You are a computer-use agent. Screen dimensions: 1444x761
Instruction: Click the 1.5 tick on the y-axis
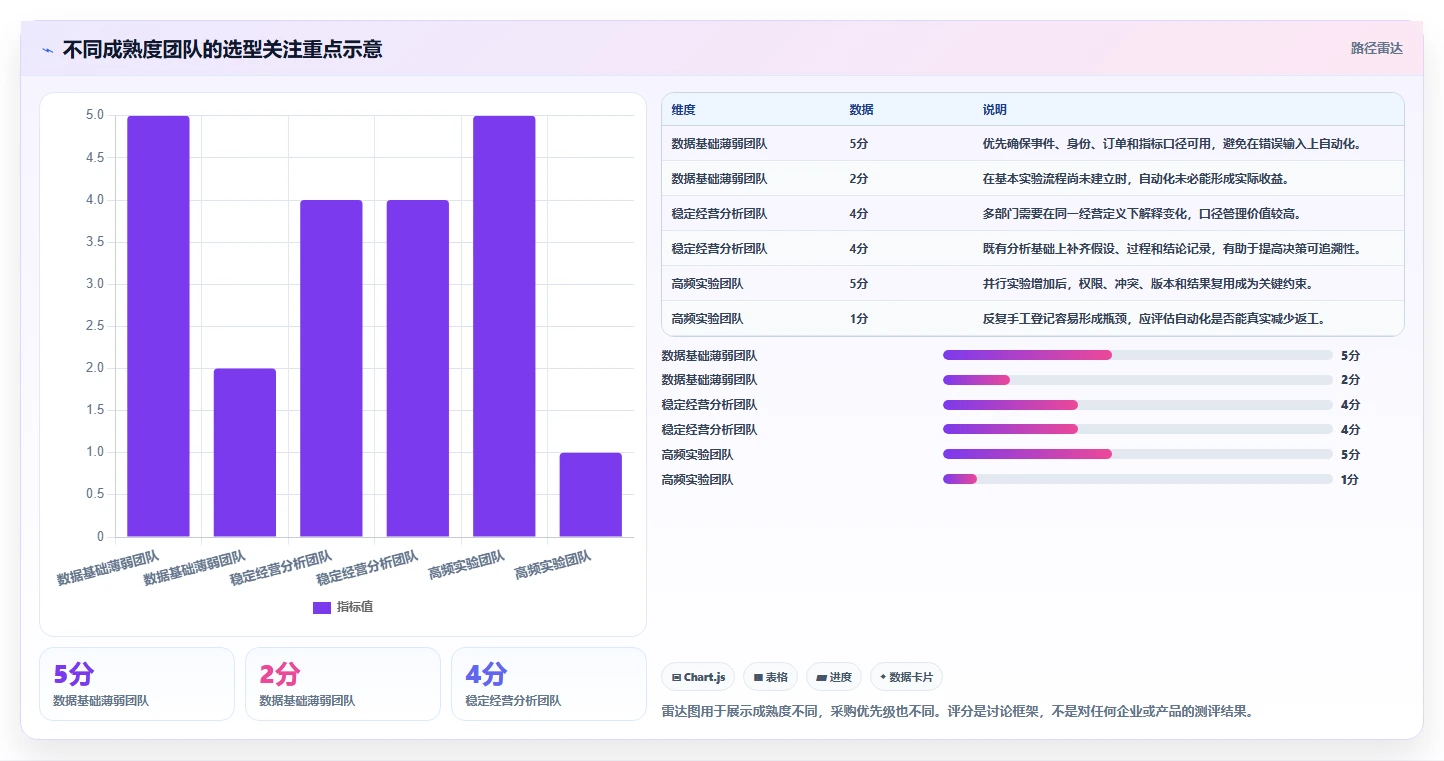click(95, 410)
